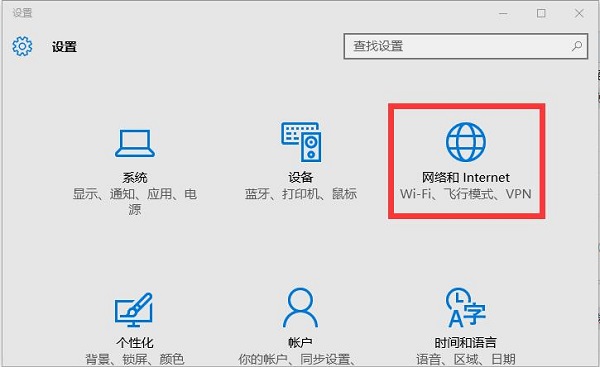Click the 系统 label
Viewport: 600px width, 367px height.
pyautogui.click(x=135, y=178)
